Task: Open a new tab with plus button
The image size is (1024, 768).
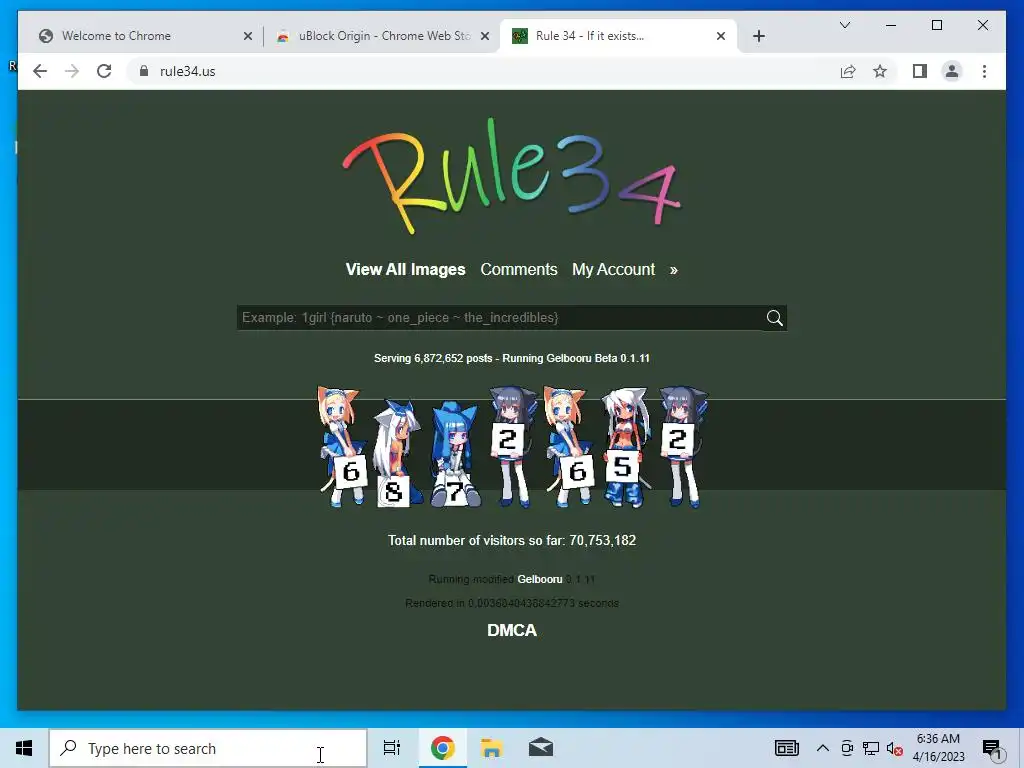Action: pyautogui.click(x=758, y=36)
